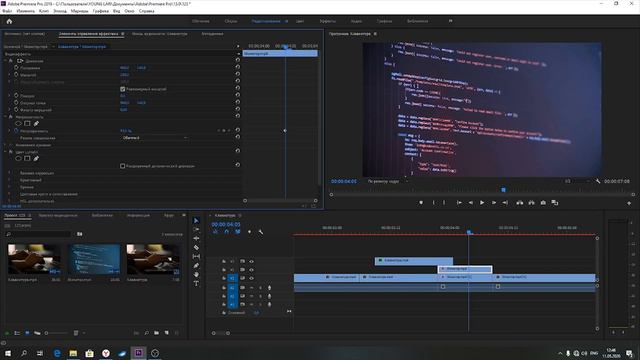Expand the Curves section
This screenshot has width=640, height=360.
[9, 187]
